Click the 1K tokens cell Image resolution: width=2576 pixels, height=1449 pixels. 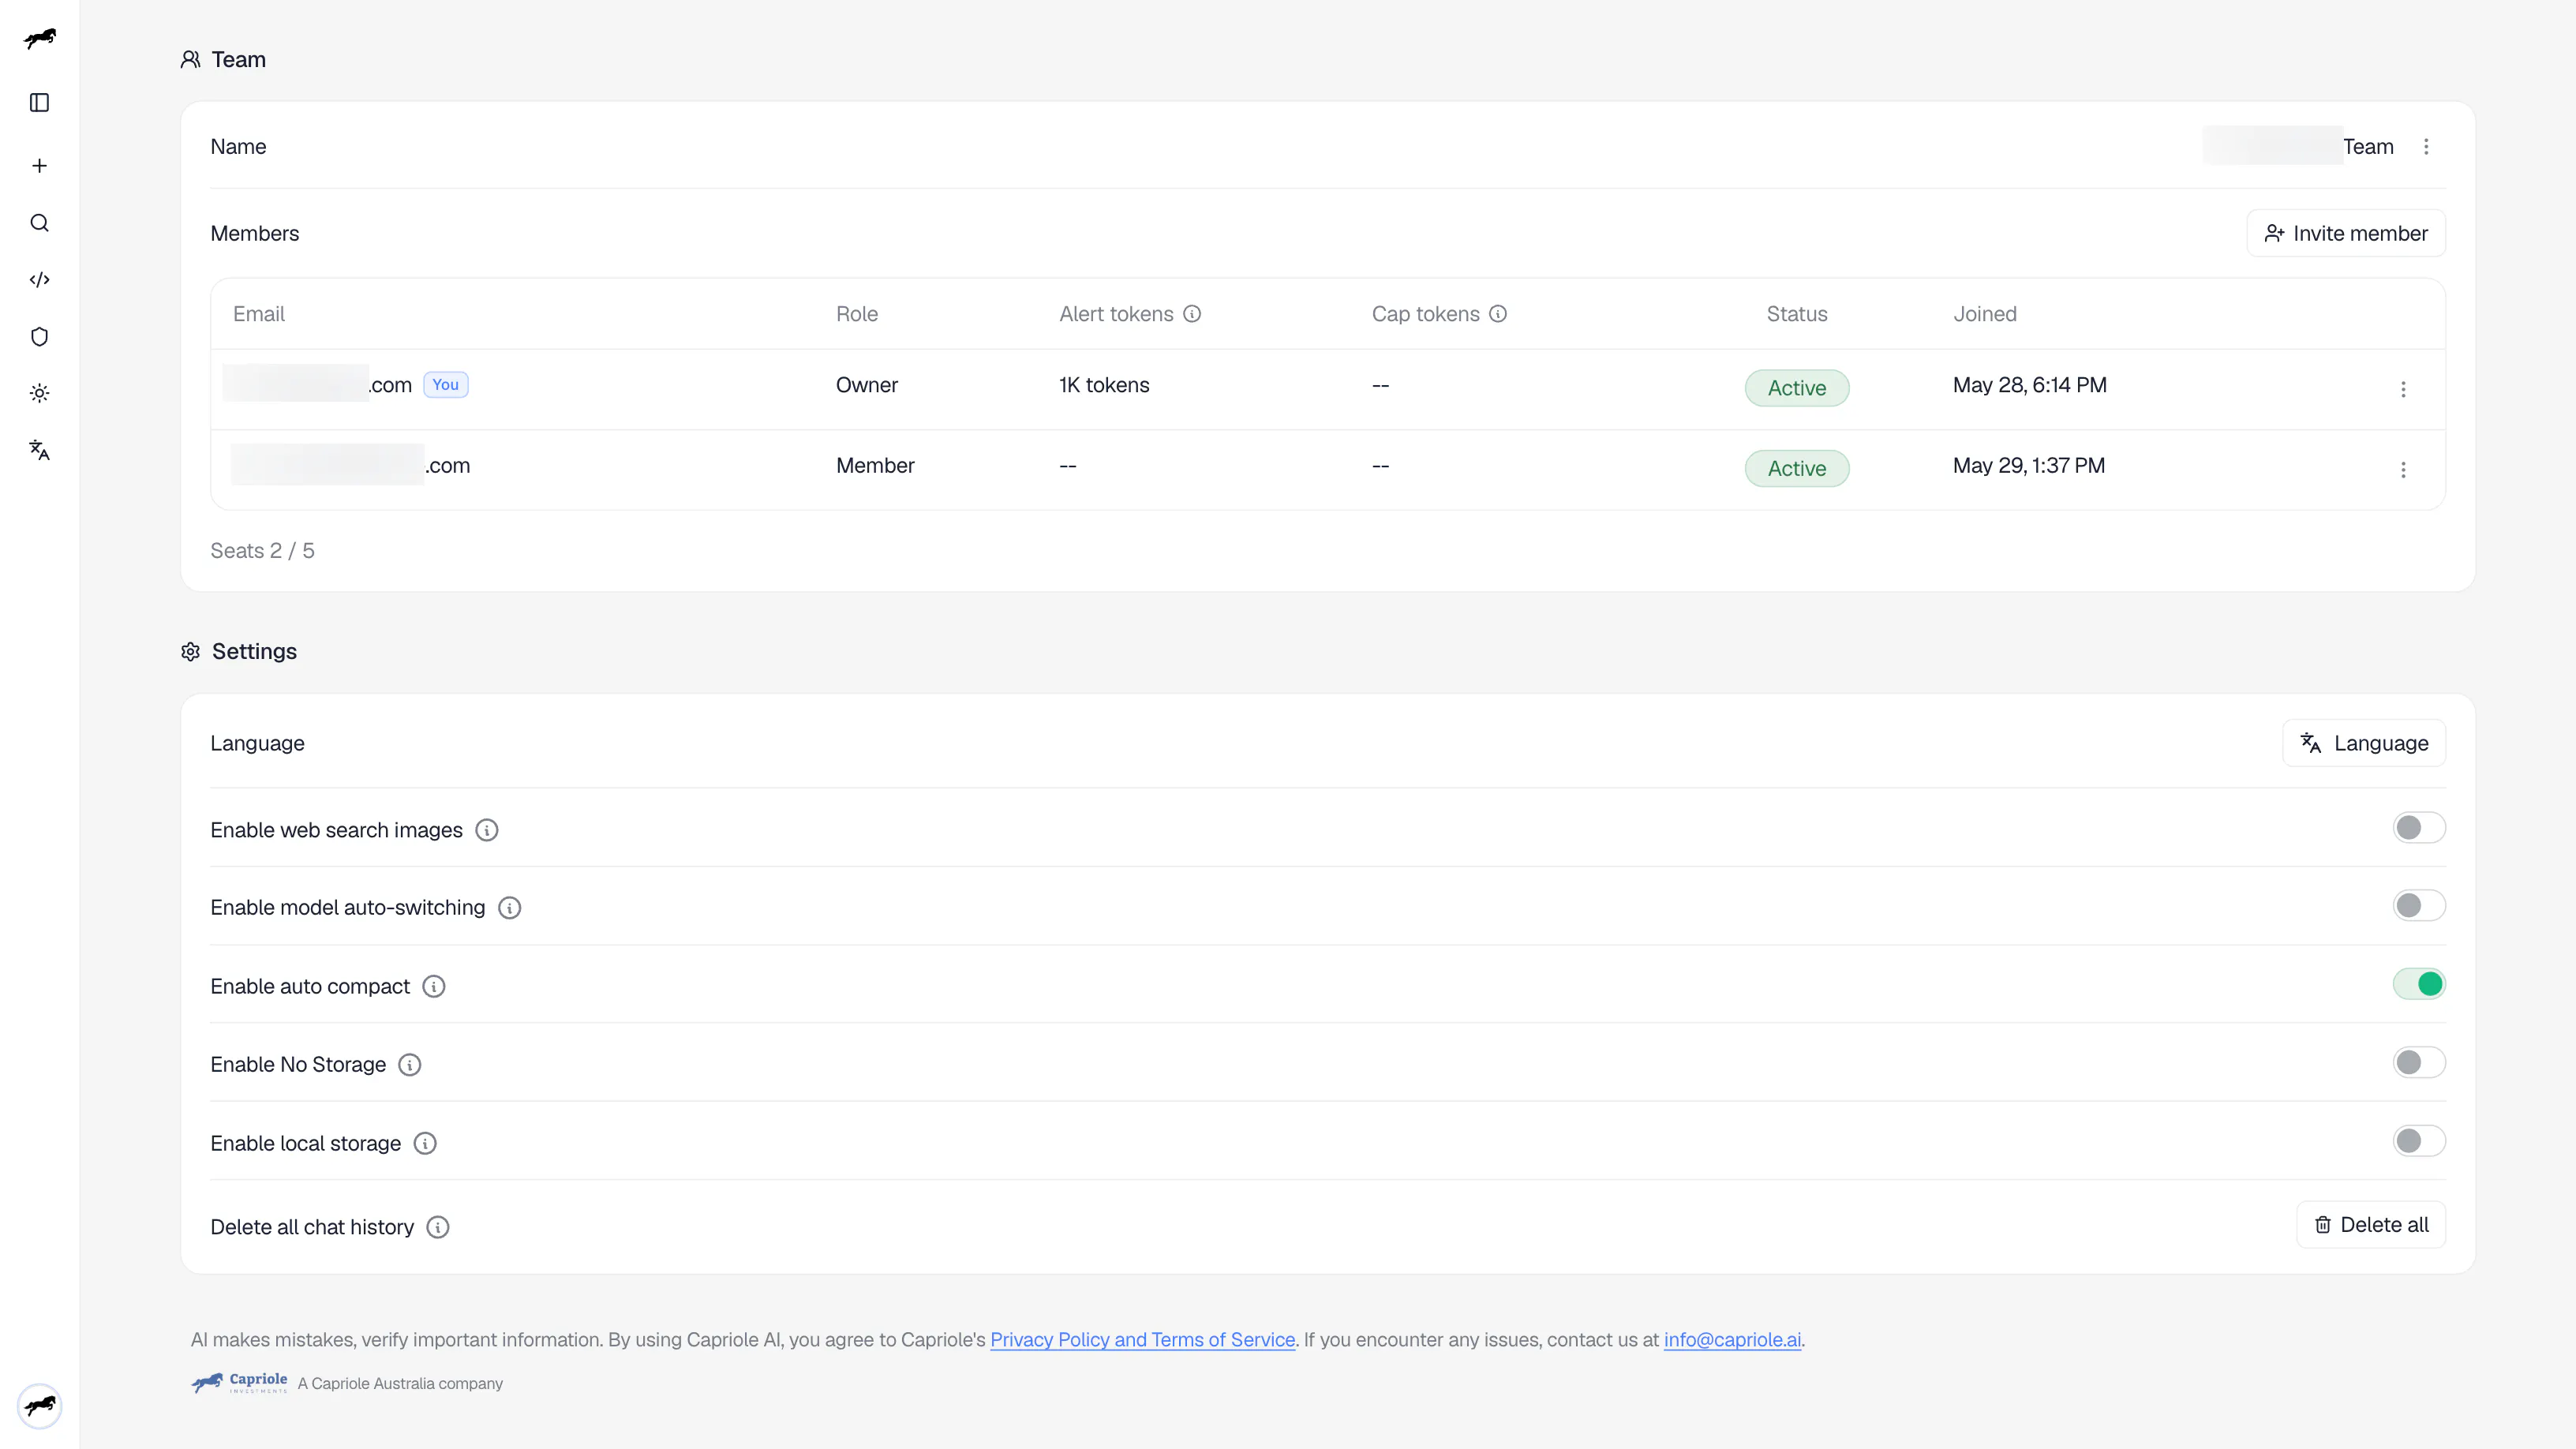point(1104,385)
